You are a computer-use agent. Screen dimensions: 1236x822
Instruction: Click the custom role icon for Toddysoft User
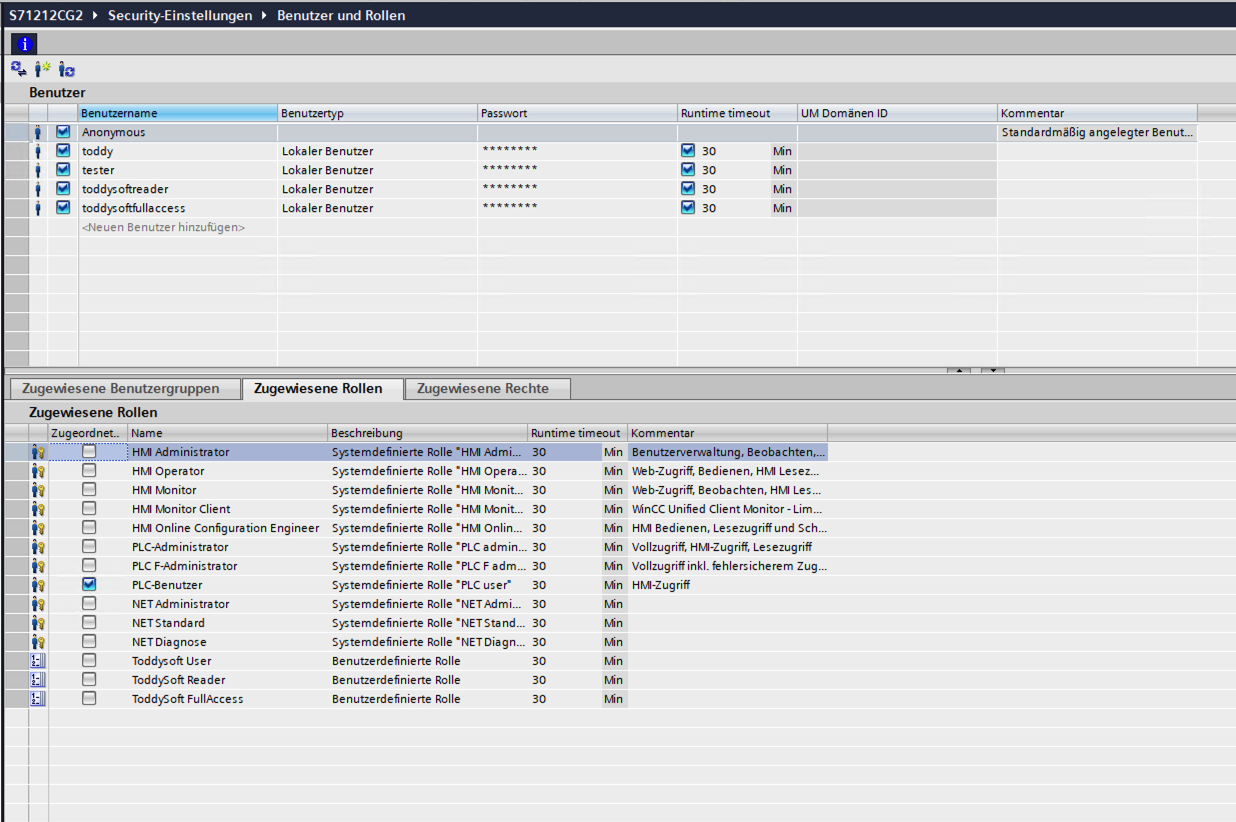click(38, 661)
